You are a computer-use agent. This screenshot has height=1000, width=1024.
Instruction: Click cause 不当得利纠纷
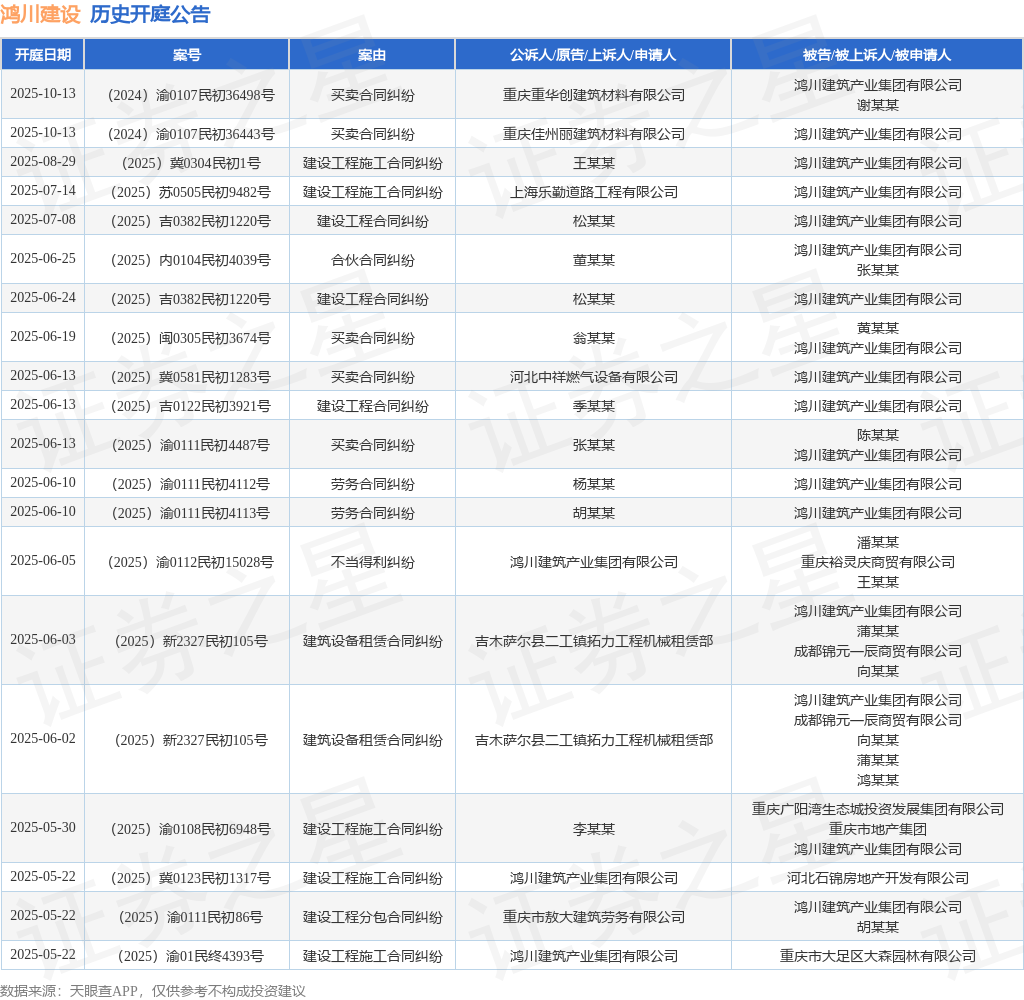click(x=372, y=562)
